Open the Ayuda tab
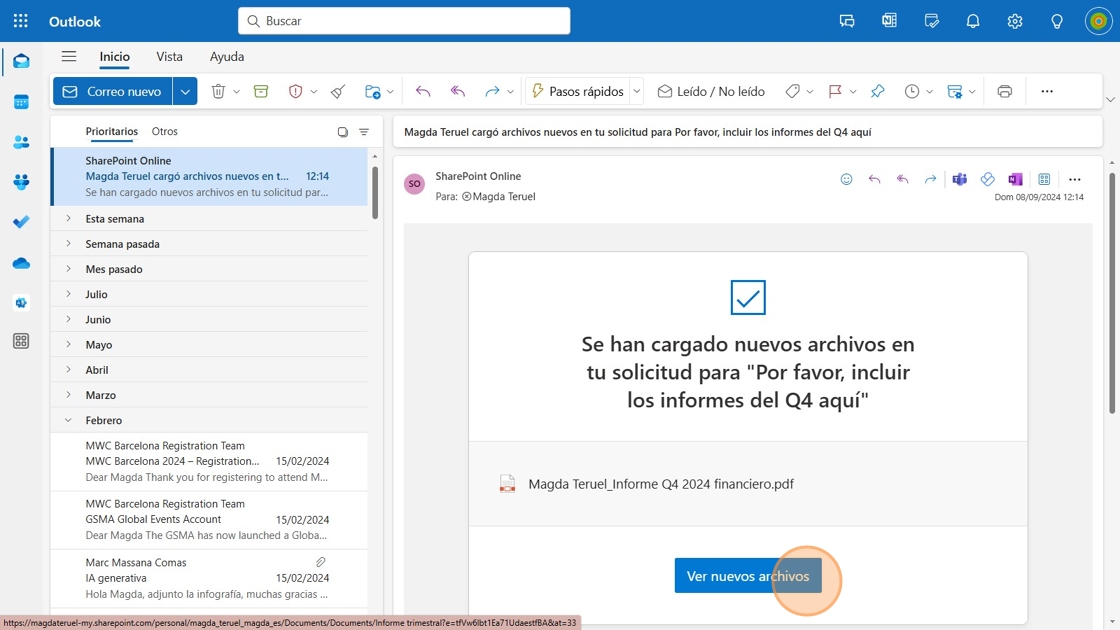1120x630 pixels. 227,56
